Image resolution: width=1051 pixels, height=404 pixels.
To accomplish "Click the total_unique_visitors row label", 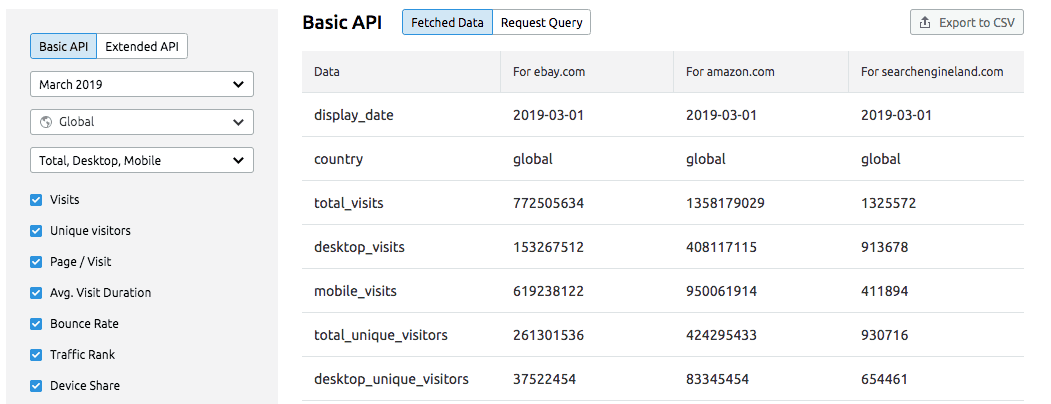I will click(381, 335).
